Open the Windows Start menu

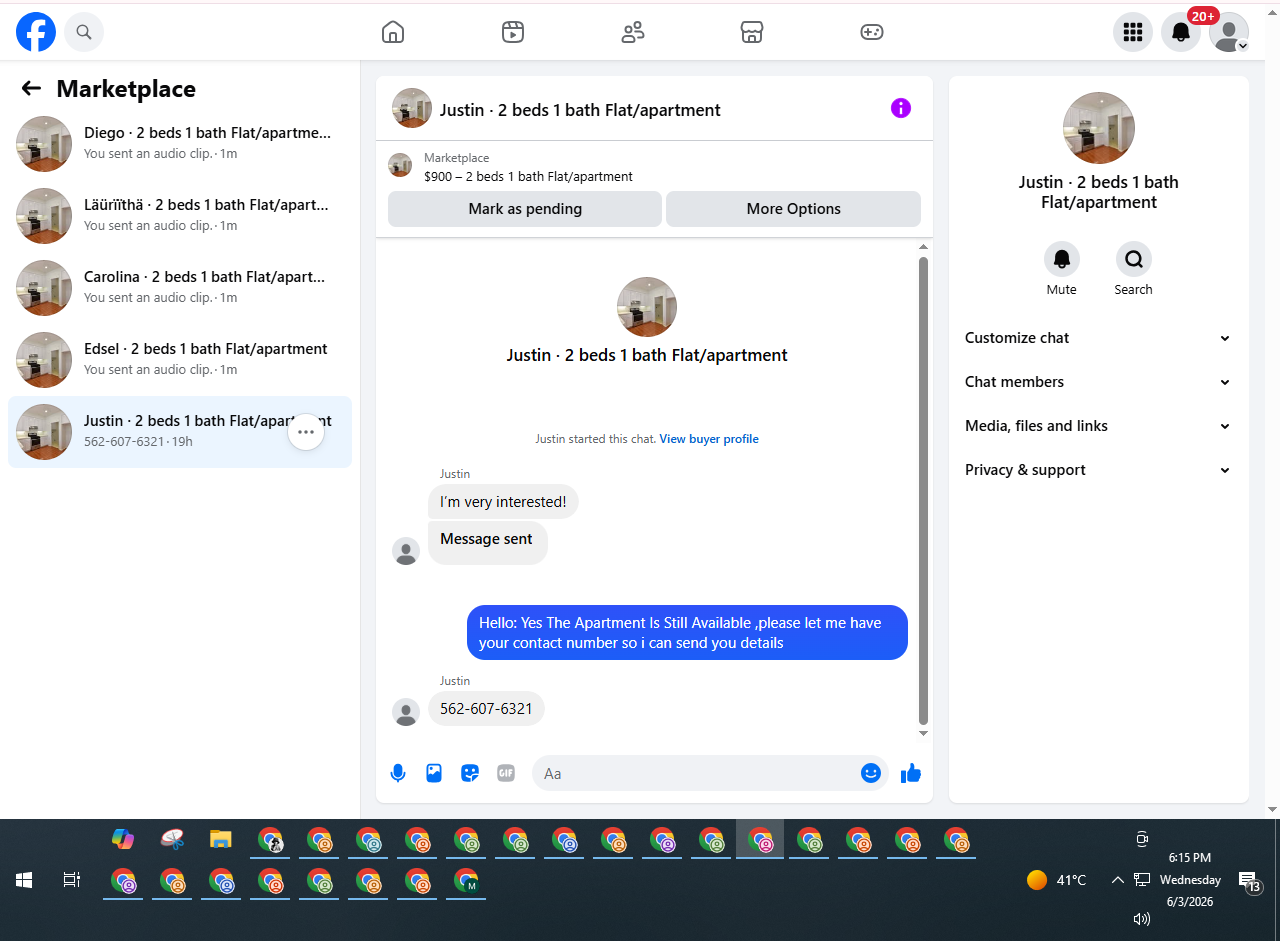point(24,880)
